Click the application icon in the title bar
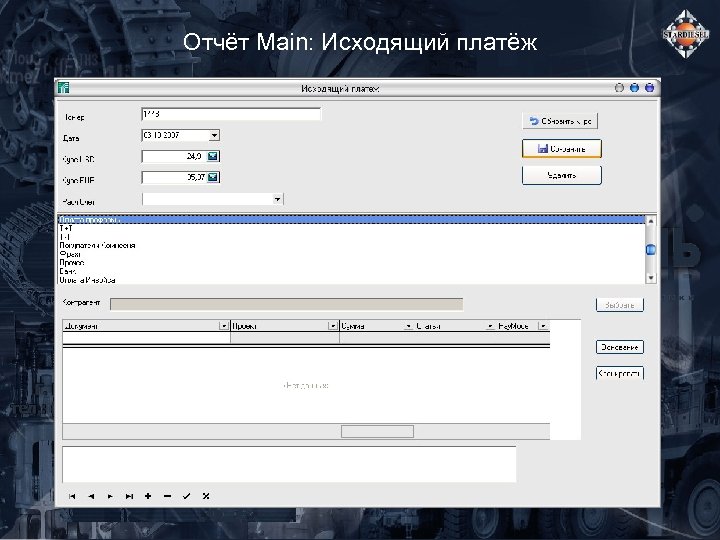720x540 pixels. point(63,88)
